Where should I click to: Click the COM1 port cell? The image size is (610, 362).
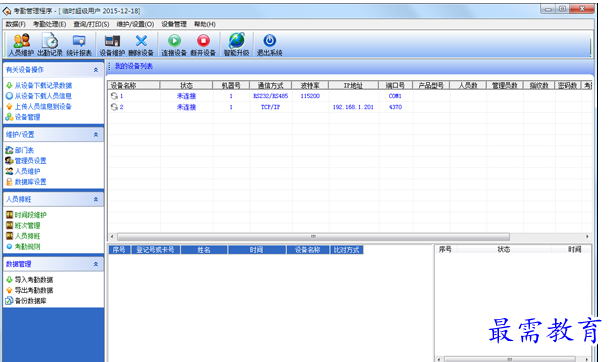(395, 96)
